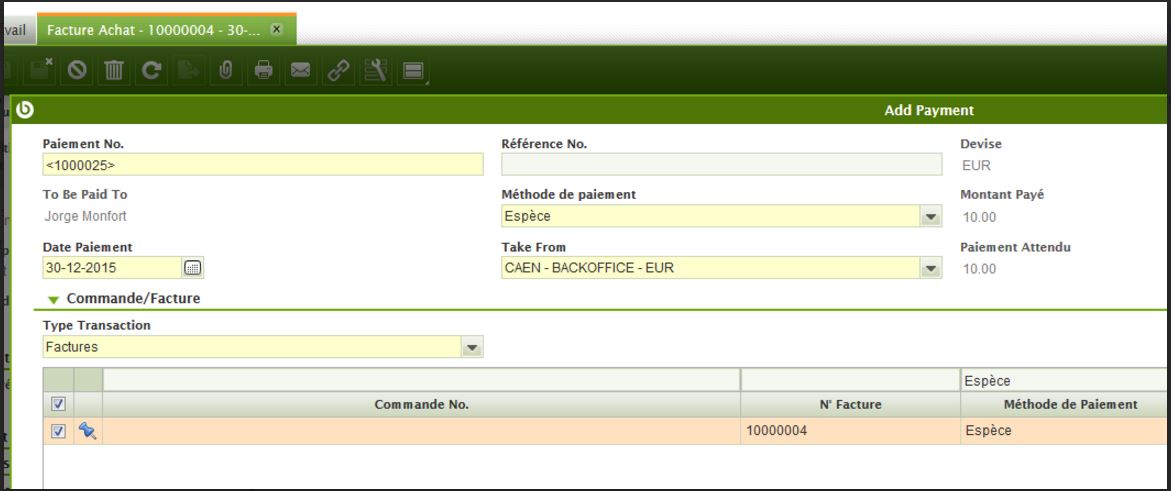Toggle the select-all checkbox in grid header
The width and height of the screenshot is (1171, 491).
(x=58, y=404)
